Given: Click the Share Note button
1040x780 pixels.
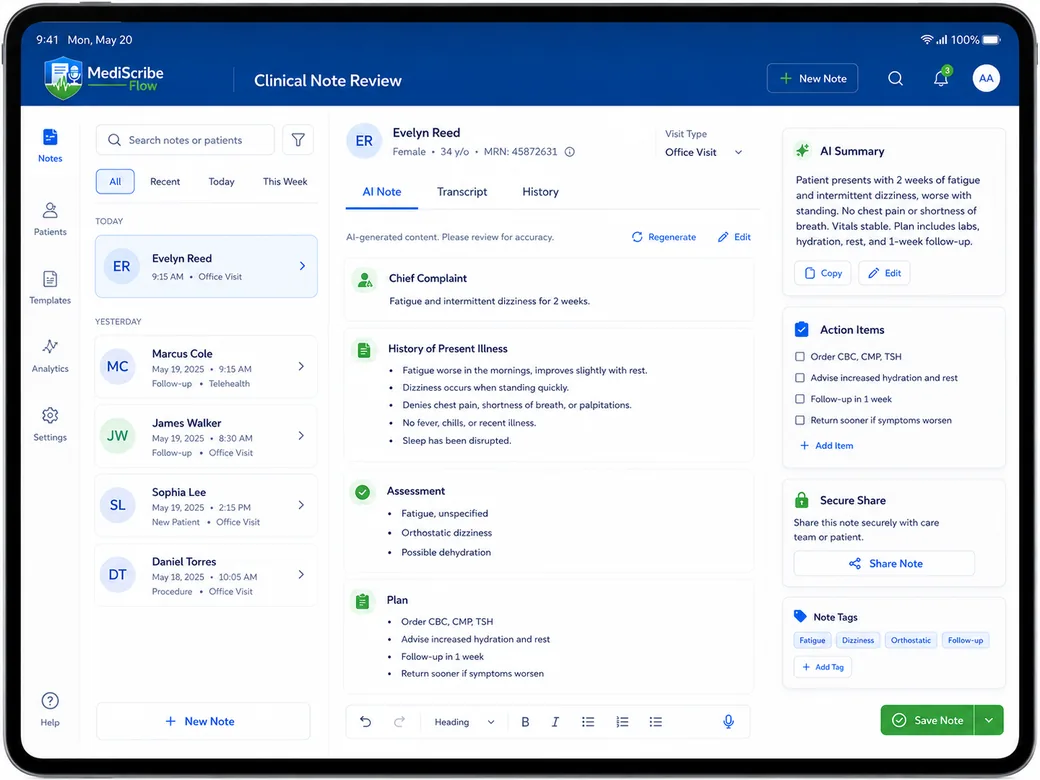Looking at the screenshot, I should 884,564.
